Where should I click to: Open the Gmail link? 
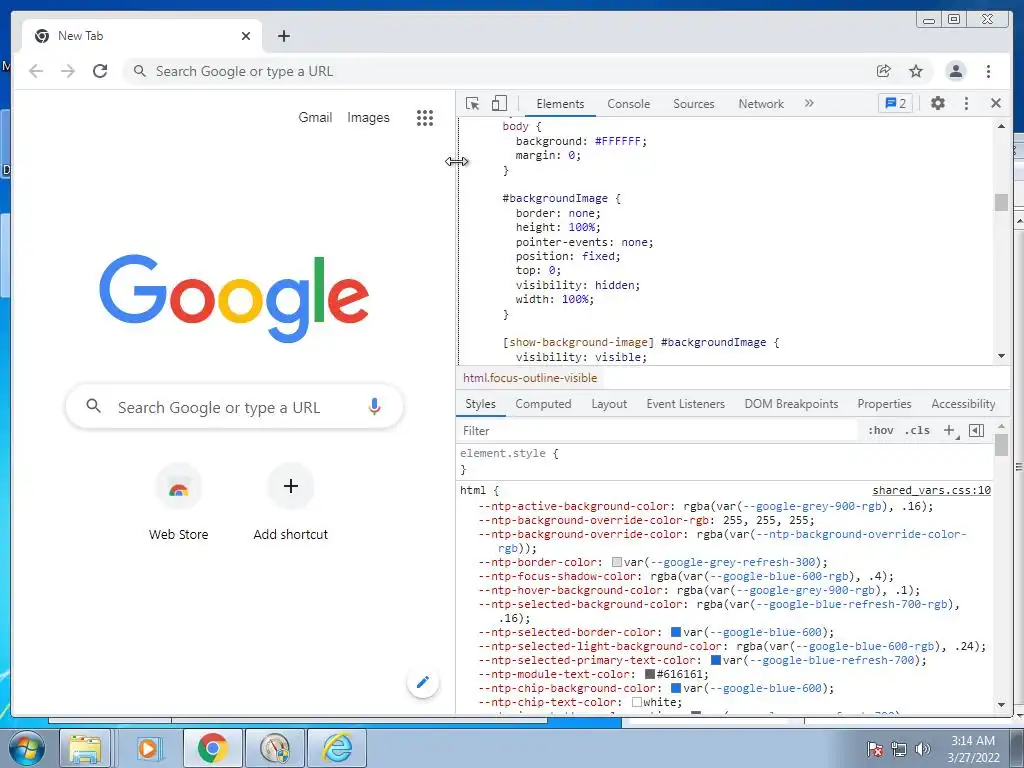(x=315, y=118)
